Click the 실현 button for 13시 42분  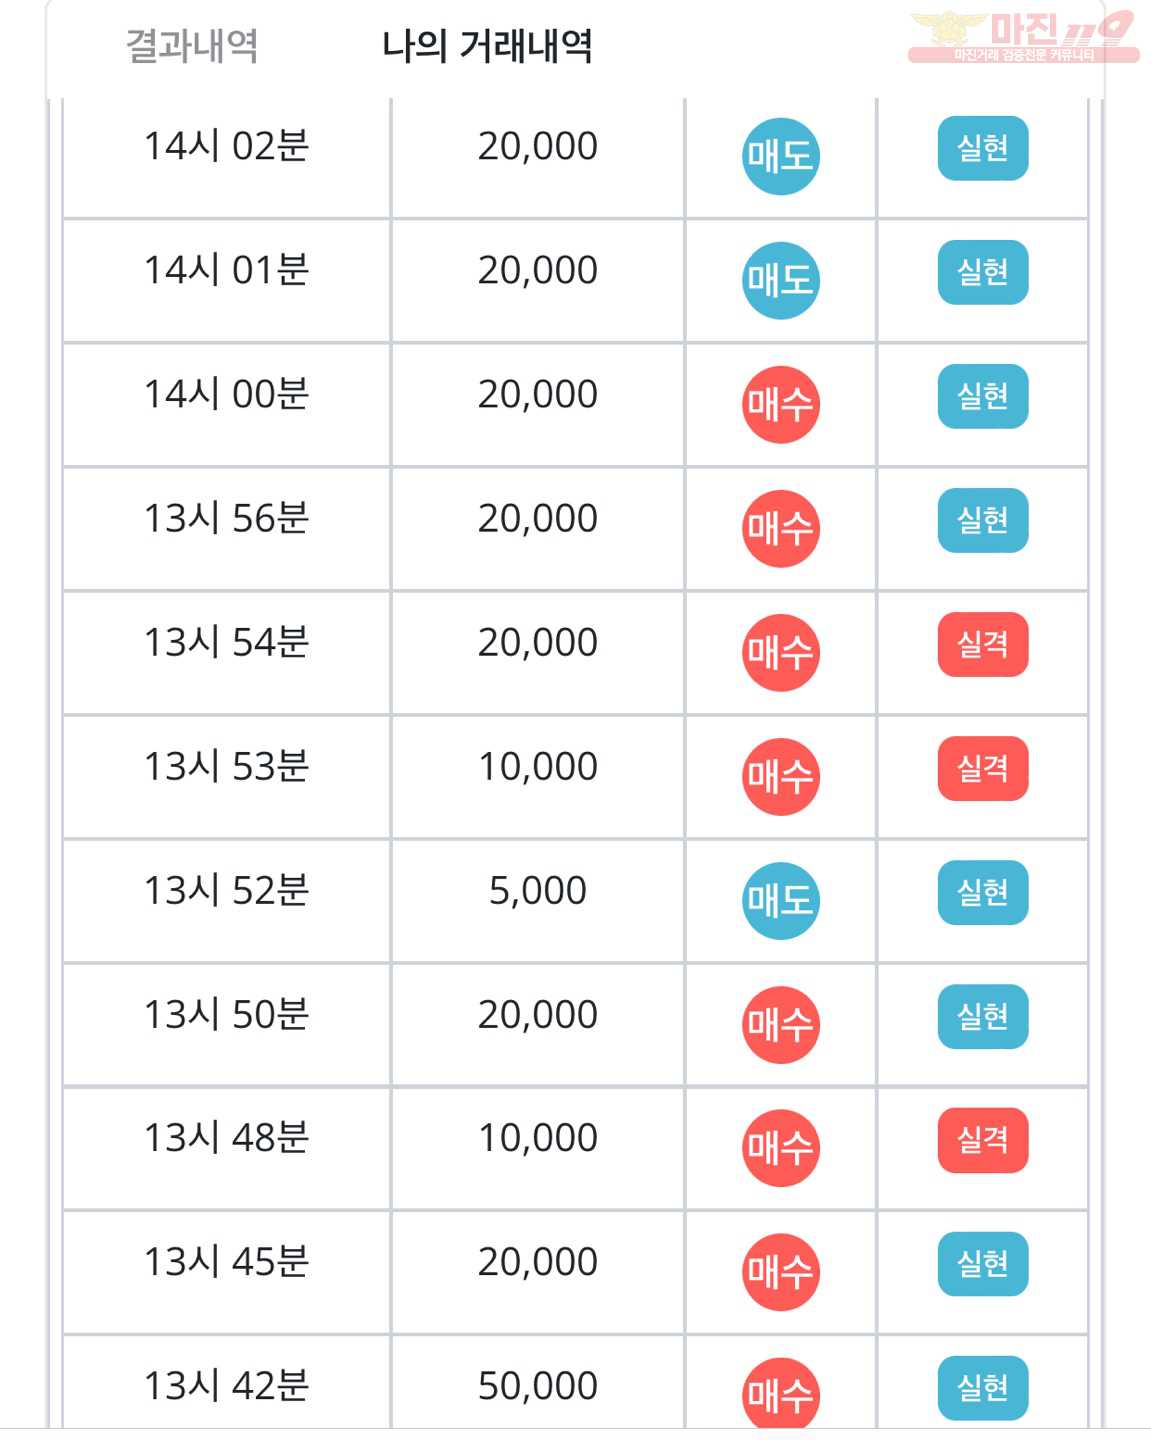[x=983, y=1388]
